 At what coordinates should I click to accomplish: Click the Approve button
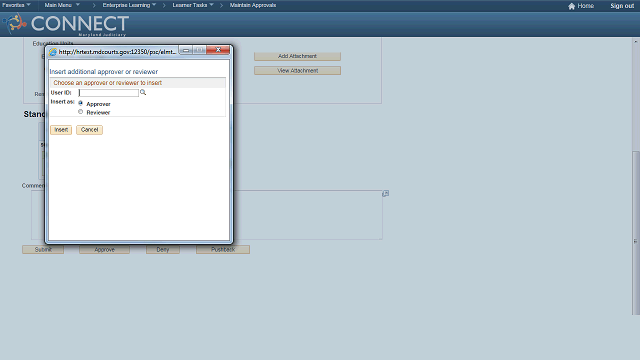[104, 249]
